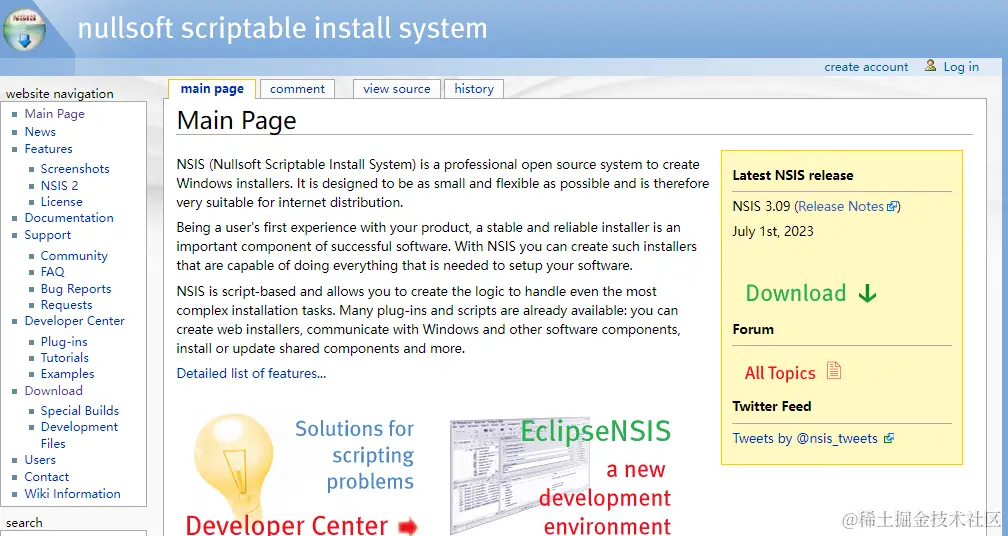Open the history tab

(474, 89)
